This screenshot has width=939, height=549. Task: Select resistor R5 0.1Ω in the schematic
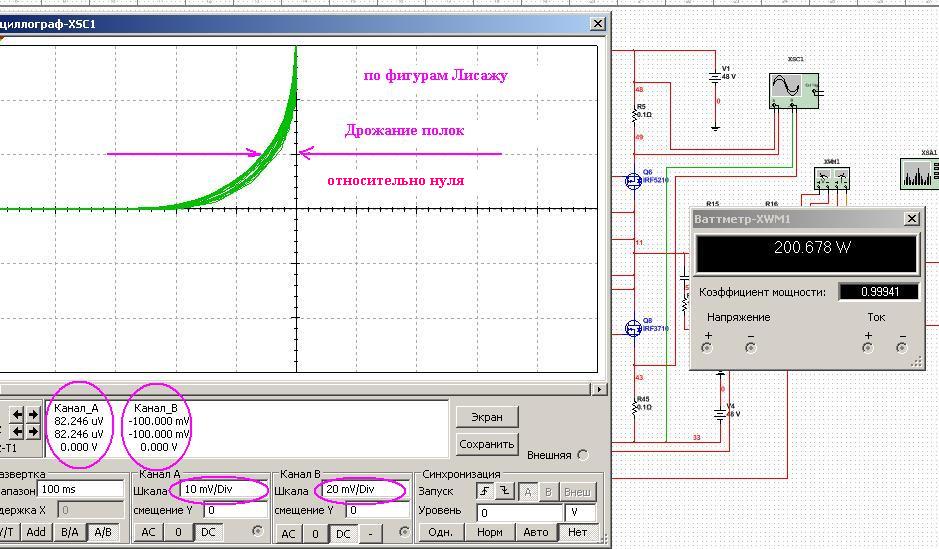point(635,114)
